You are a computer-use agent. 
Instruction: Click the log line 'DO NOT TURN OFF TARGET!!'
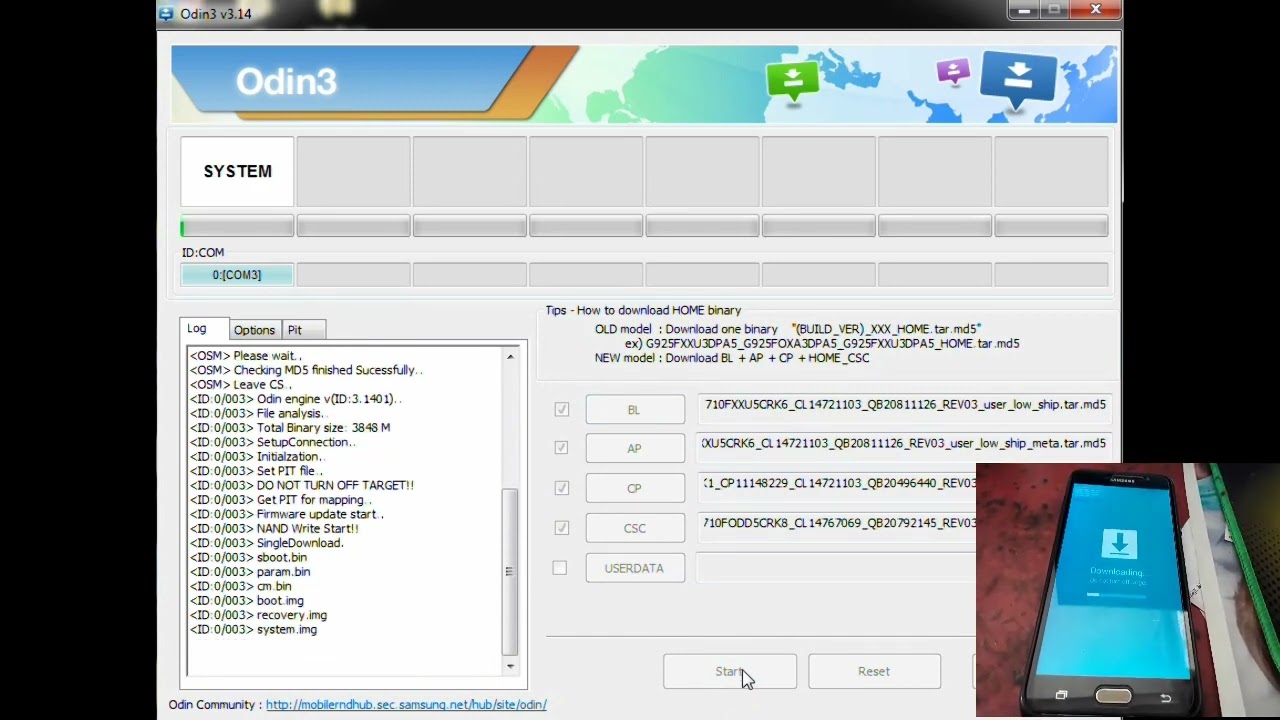click(x=302, y=486)
